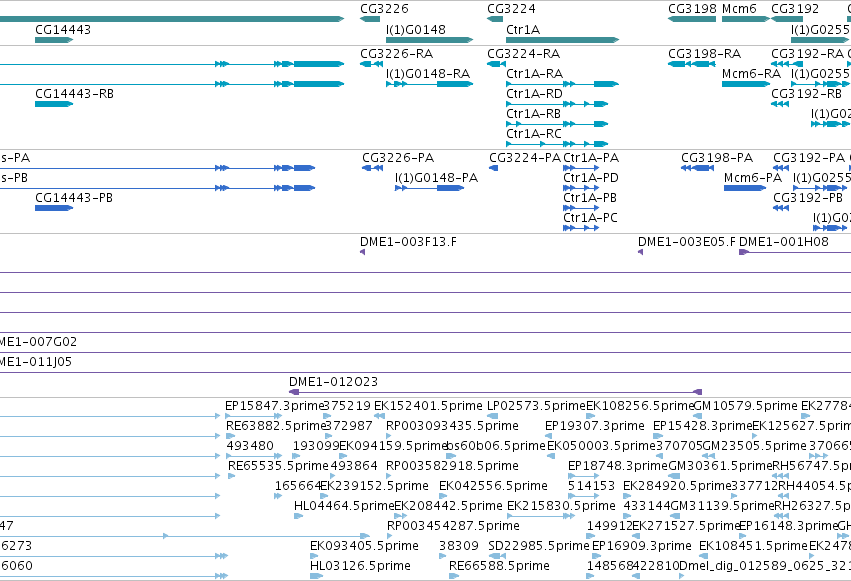Select transcript CG14443-RB
Viewport: 851px width, 581px height.
coord(54,104)
